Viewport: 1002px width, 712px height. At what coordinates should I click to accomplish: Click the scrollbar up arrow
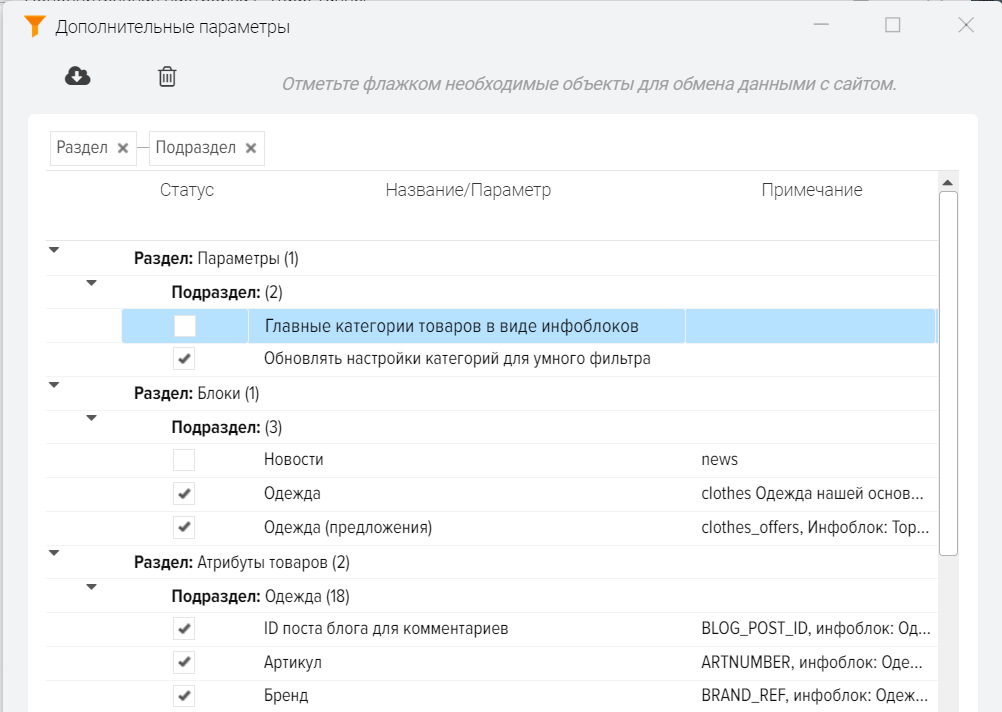(x=948, y=182)
